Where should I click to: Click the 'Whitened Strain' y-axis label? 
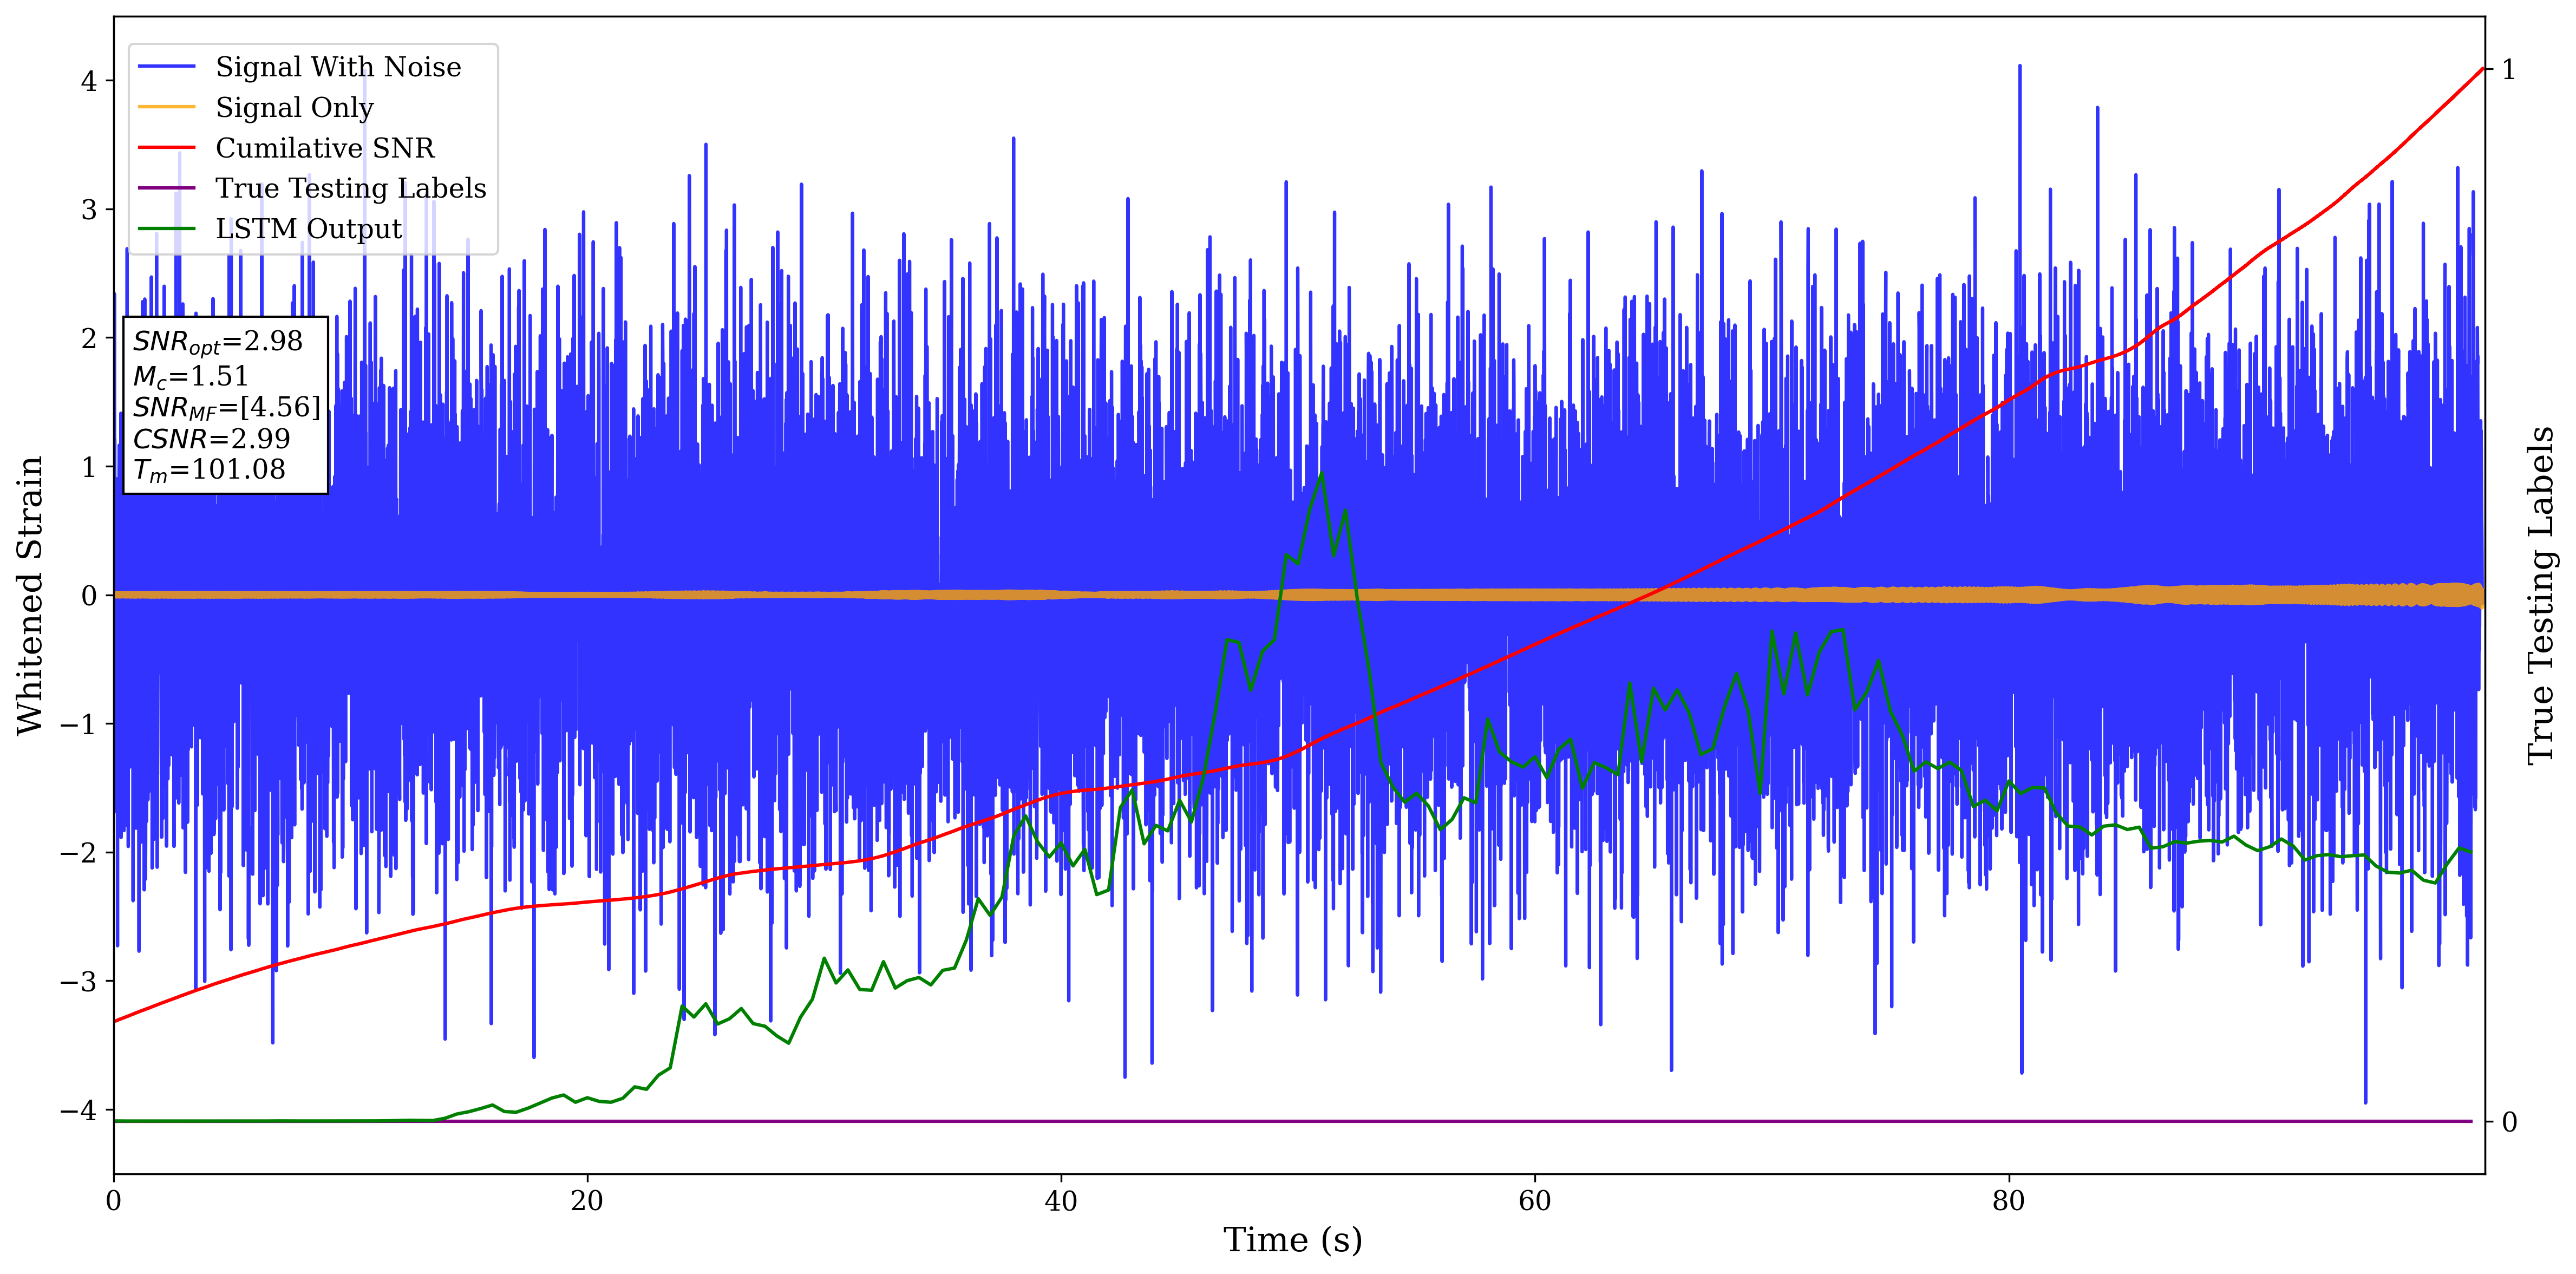(30, 595)
